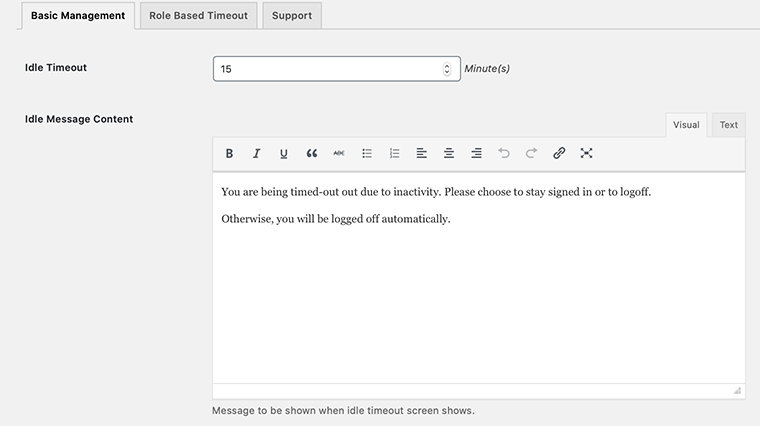The width and height of the screenshot is (760, 426).
Task: Insert a blockquote using the quote icon
Action: click(x=312, y=154)
